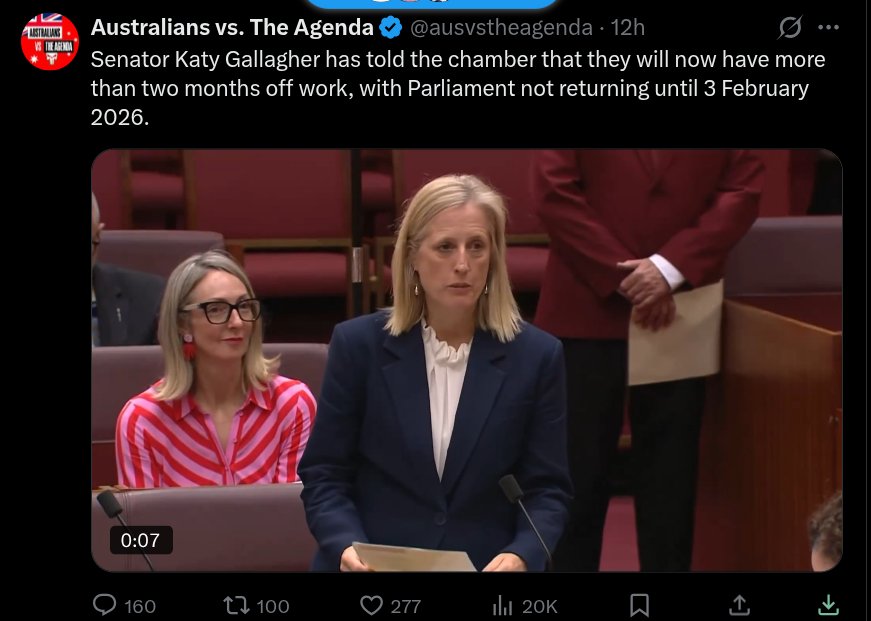Open the Australians vs. The Agenda profile avatar
The height and width of the screenshot is (621, 871).
pos(49,42)
